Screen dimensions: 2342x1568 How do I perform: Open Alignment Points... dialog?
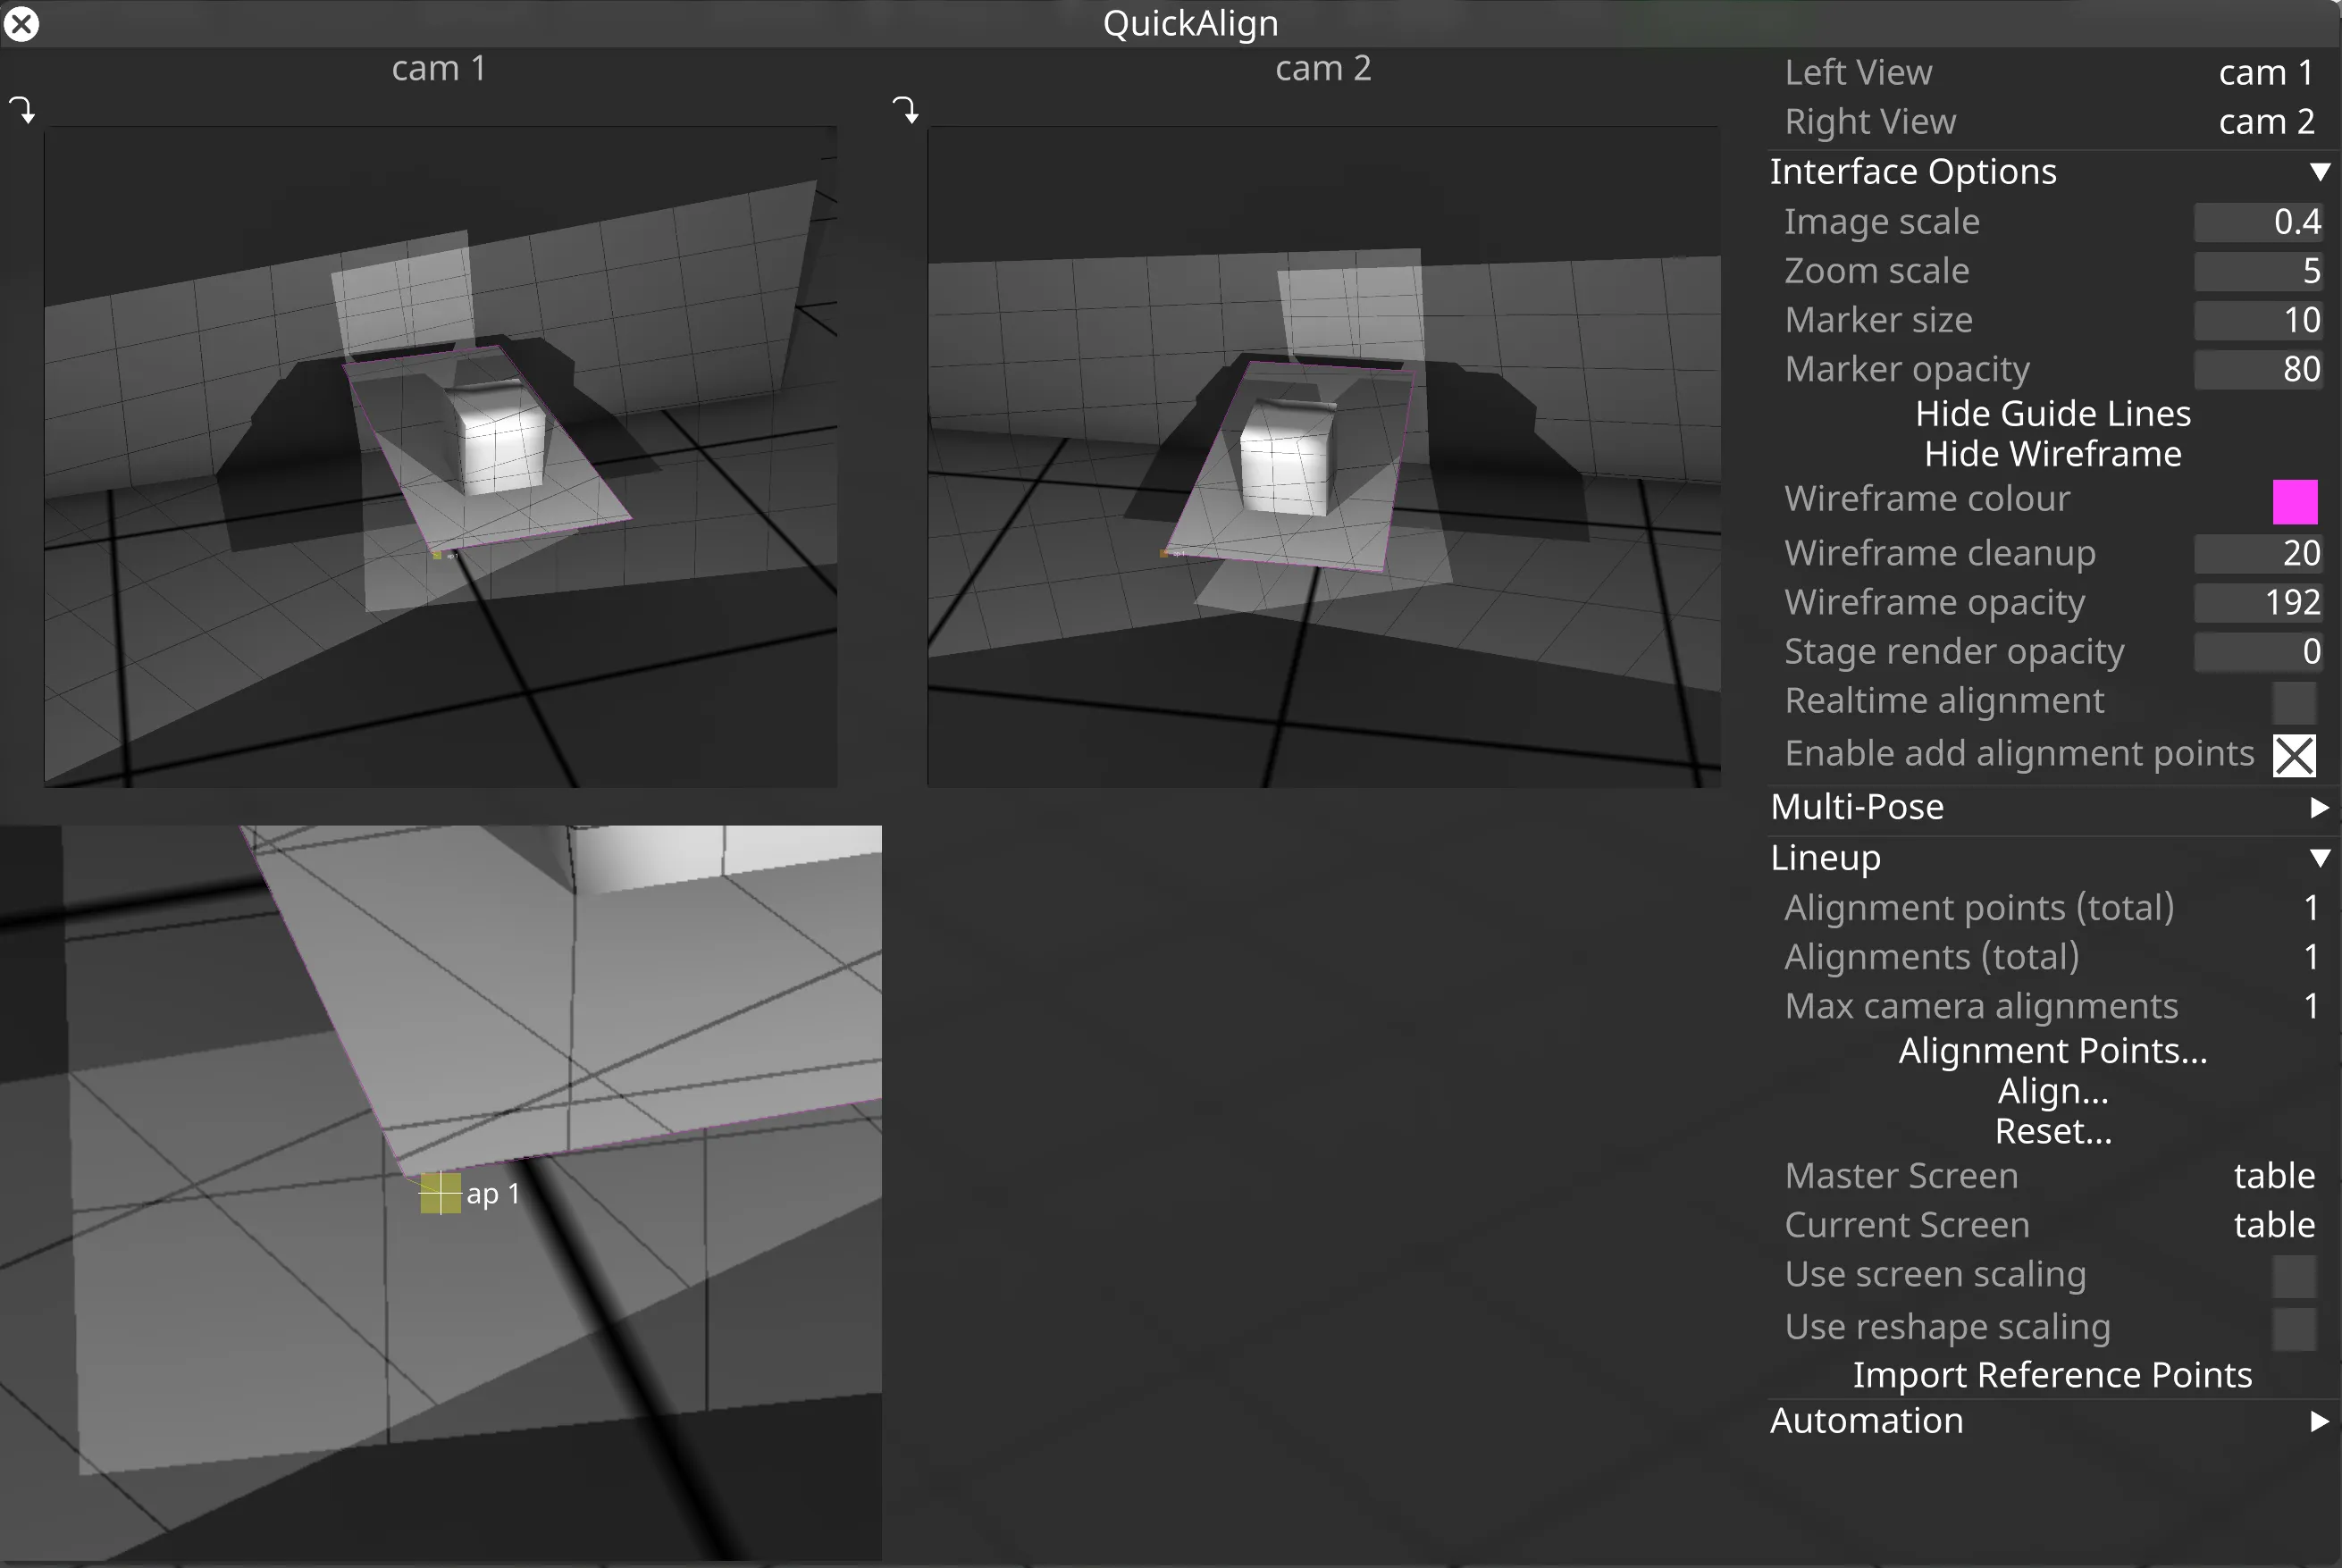coord(2052,1050)
